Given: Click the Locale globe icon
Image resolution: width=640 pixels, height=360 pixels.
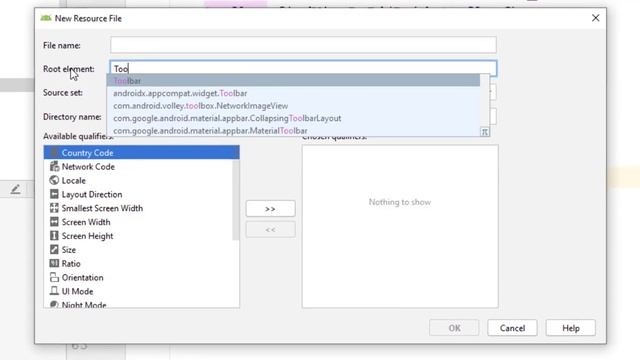Looking at the screenshot, I should click(54, 180).
